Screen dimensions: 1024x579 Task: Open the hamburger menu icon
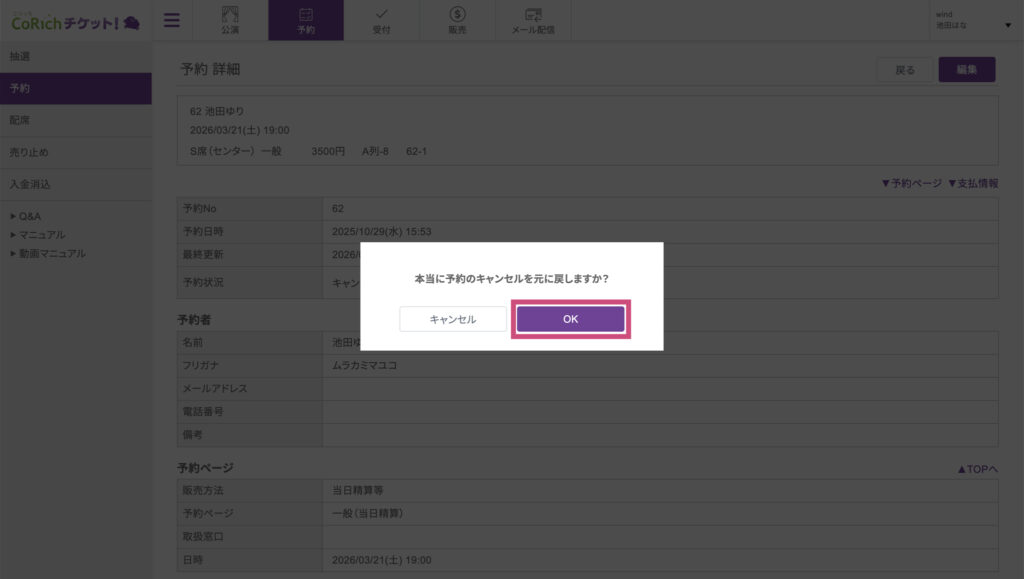pos(172,20)
